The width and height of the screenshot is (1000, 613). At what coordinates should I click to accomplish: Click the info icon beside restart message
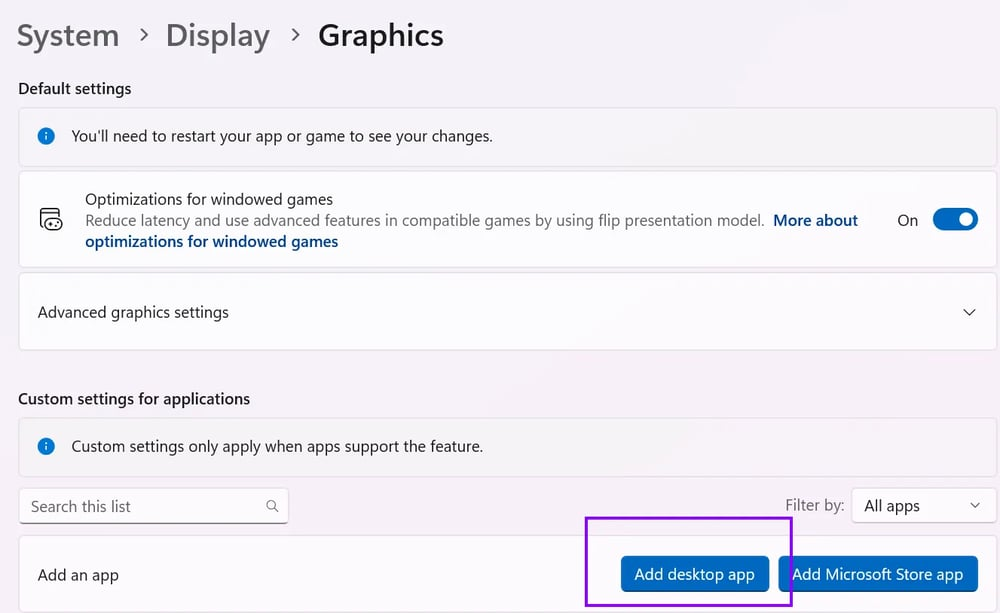(x=46, y=136)
